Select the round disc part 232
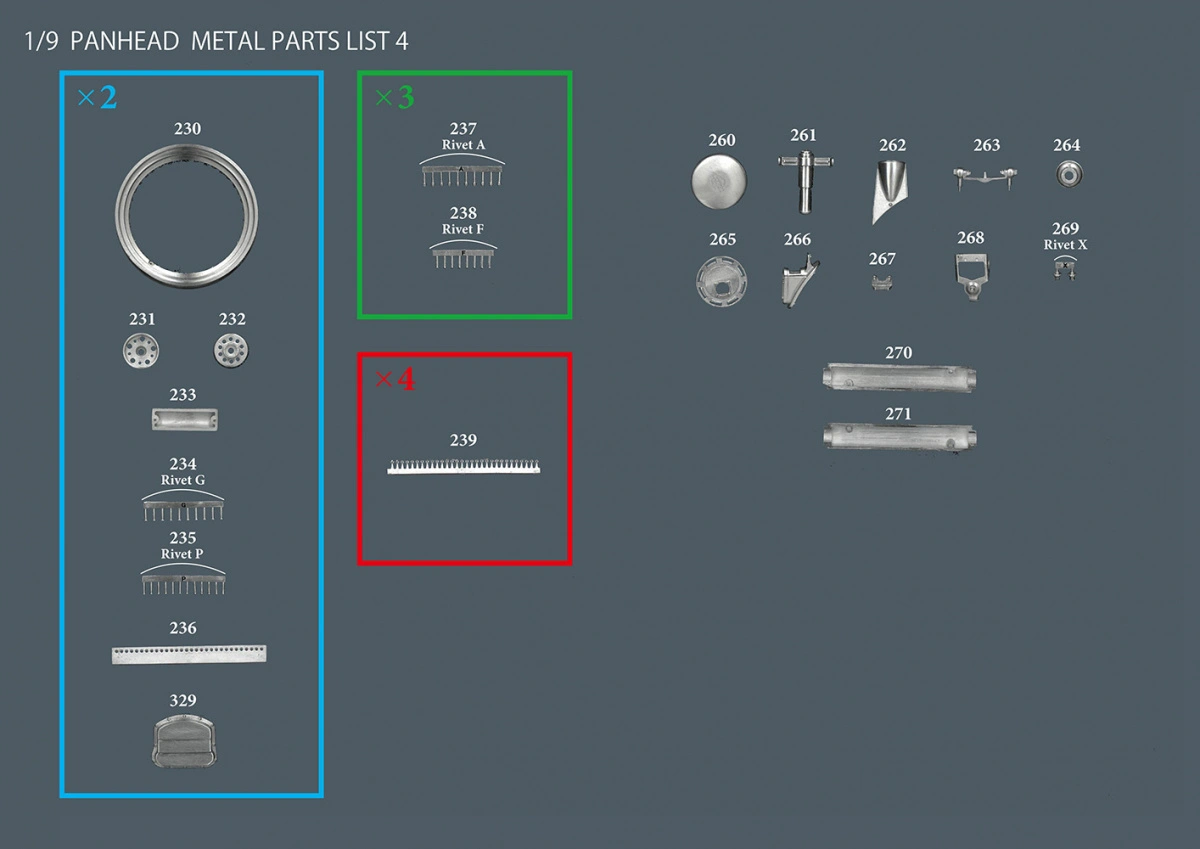The image size is (1200, 849). pyautogui.click(x=231, y=351)
